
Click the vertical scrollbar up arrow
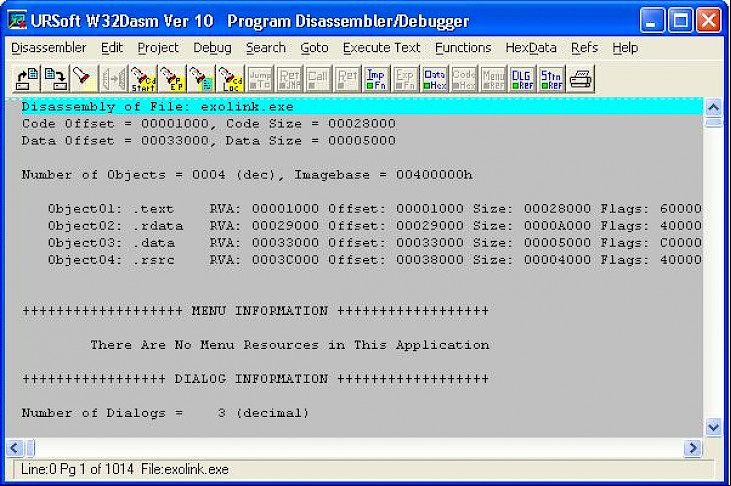click(713, 108)
